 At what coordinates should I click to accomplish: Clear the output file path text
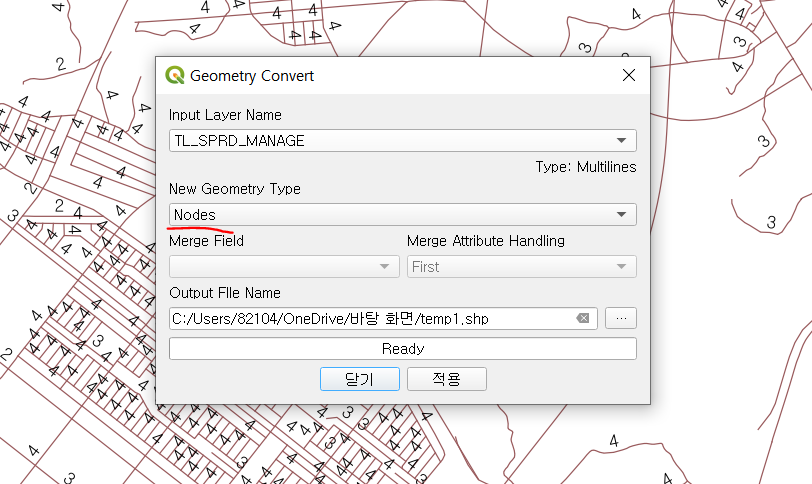pyautogui.click(x=583, y=318)
